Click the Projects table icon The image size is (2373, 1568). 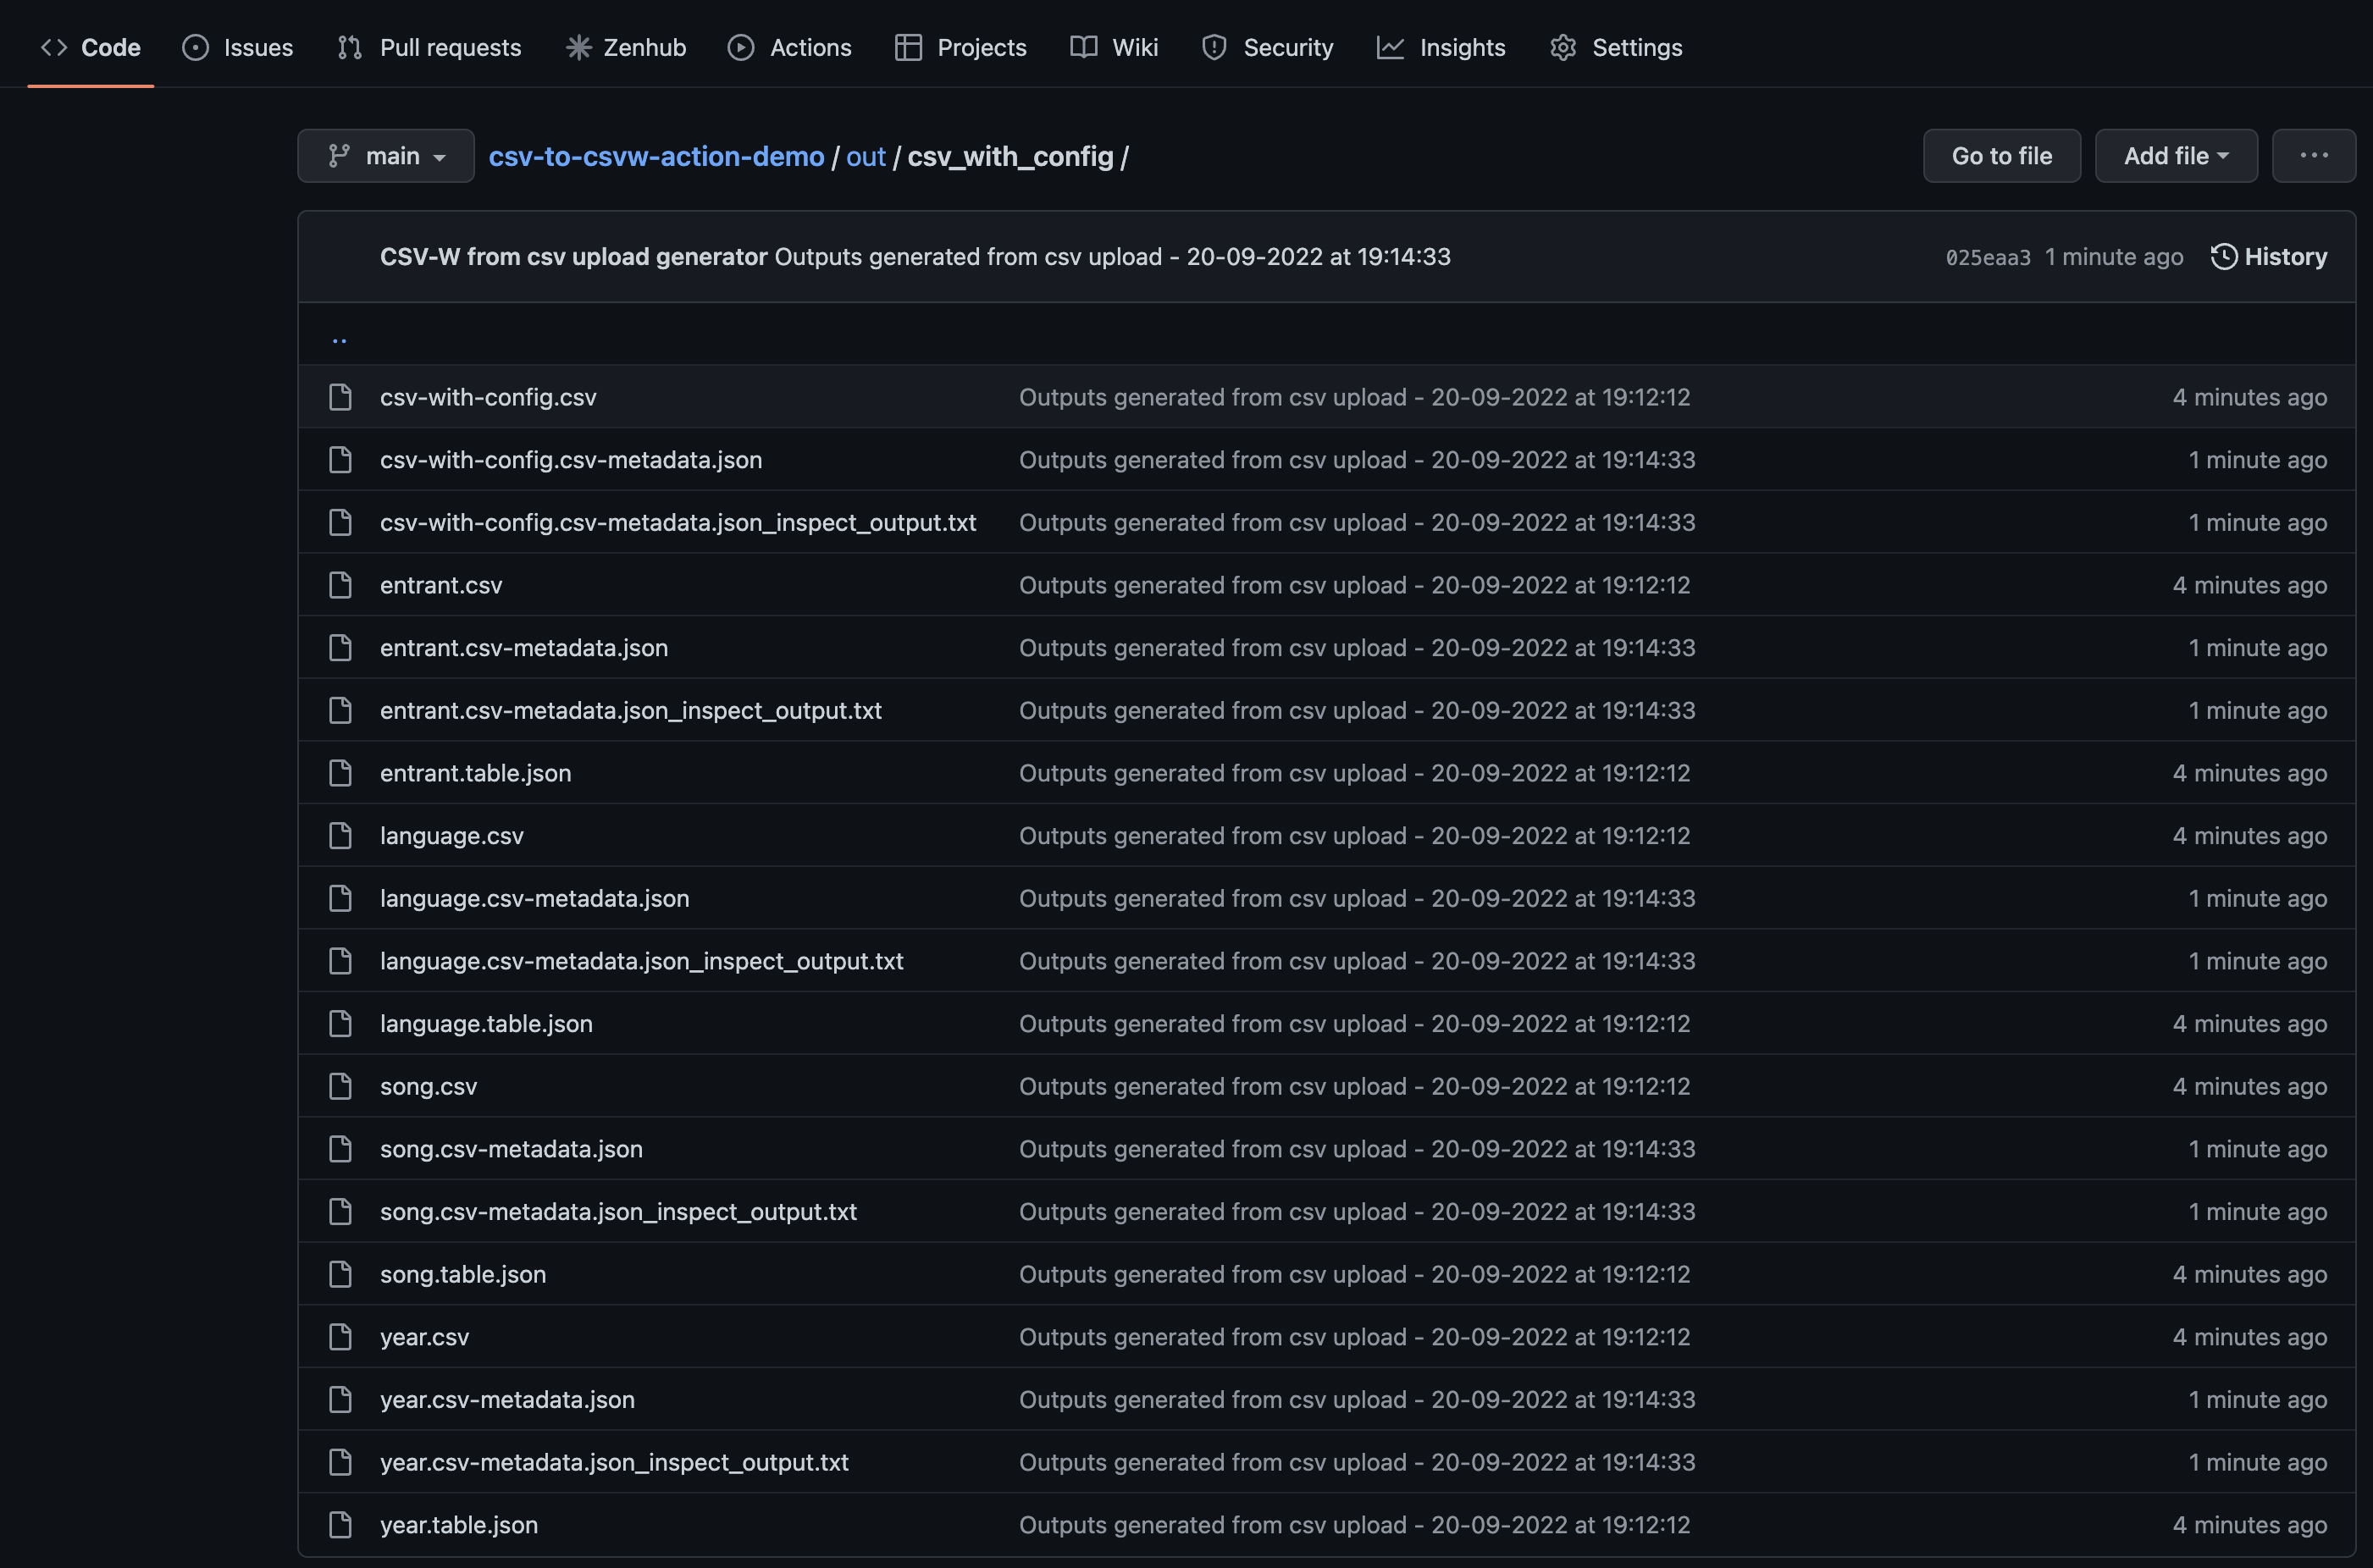point(908,47)
